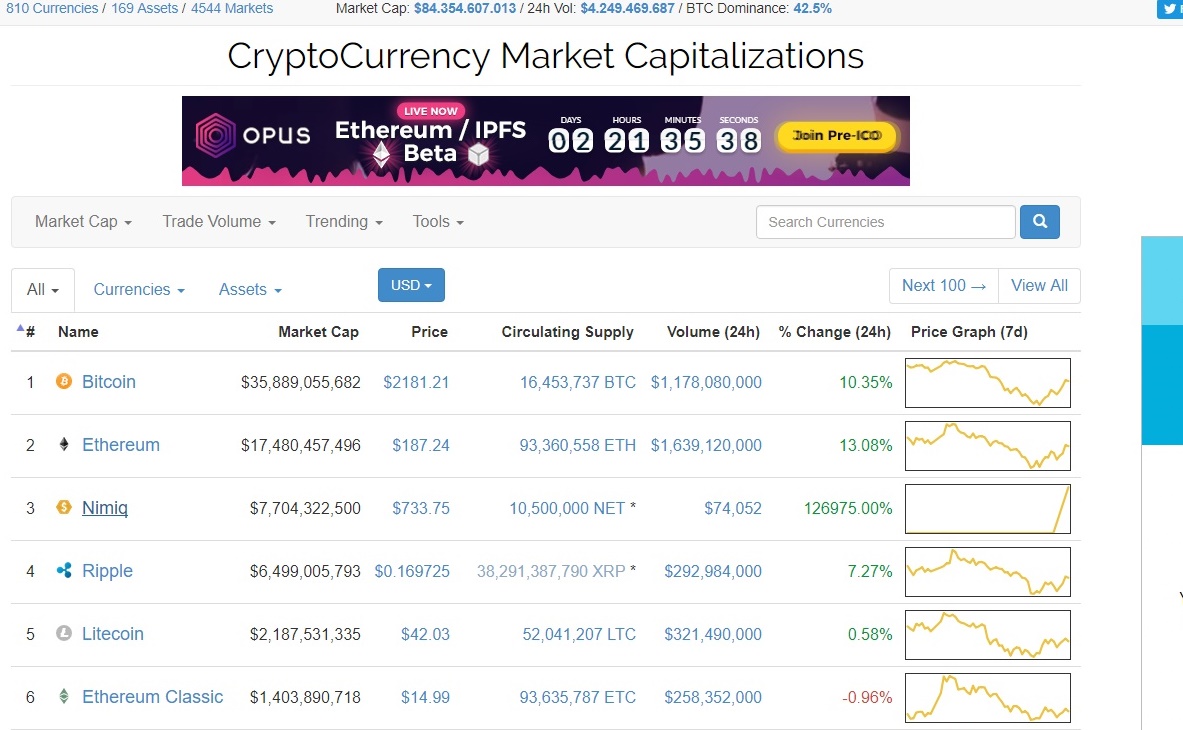Click the Bitcoin coin icon
The image size is (1183, 730).
[63, 382]
